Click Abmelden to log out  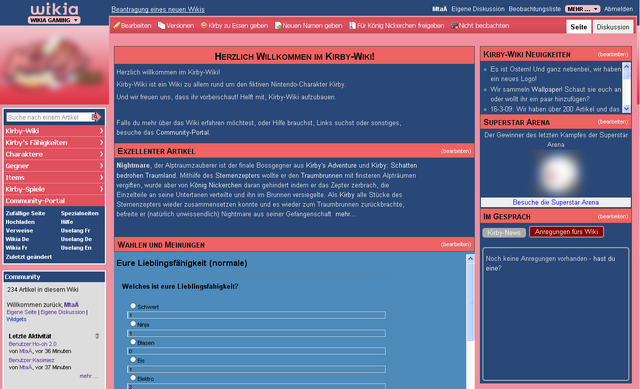[x=618, y=9]
